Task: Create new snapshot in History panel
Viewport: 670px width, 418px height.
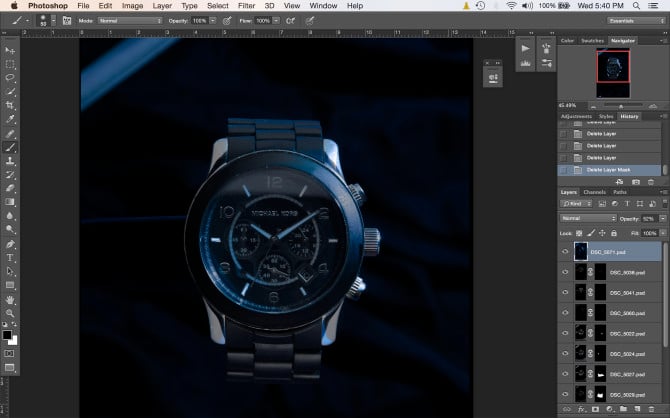Action: (x=636, y=182)
